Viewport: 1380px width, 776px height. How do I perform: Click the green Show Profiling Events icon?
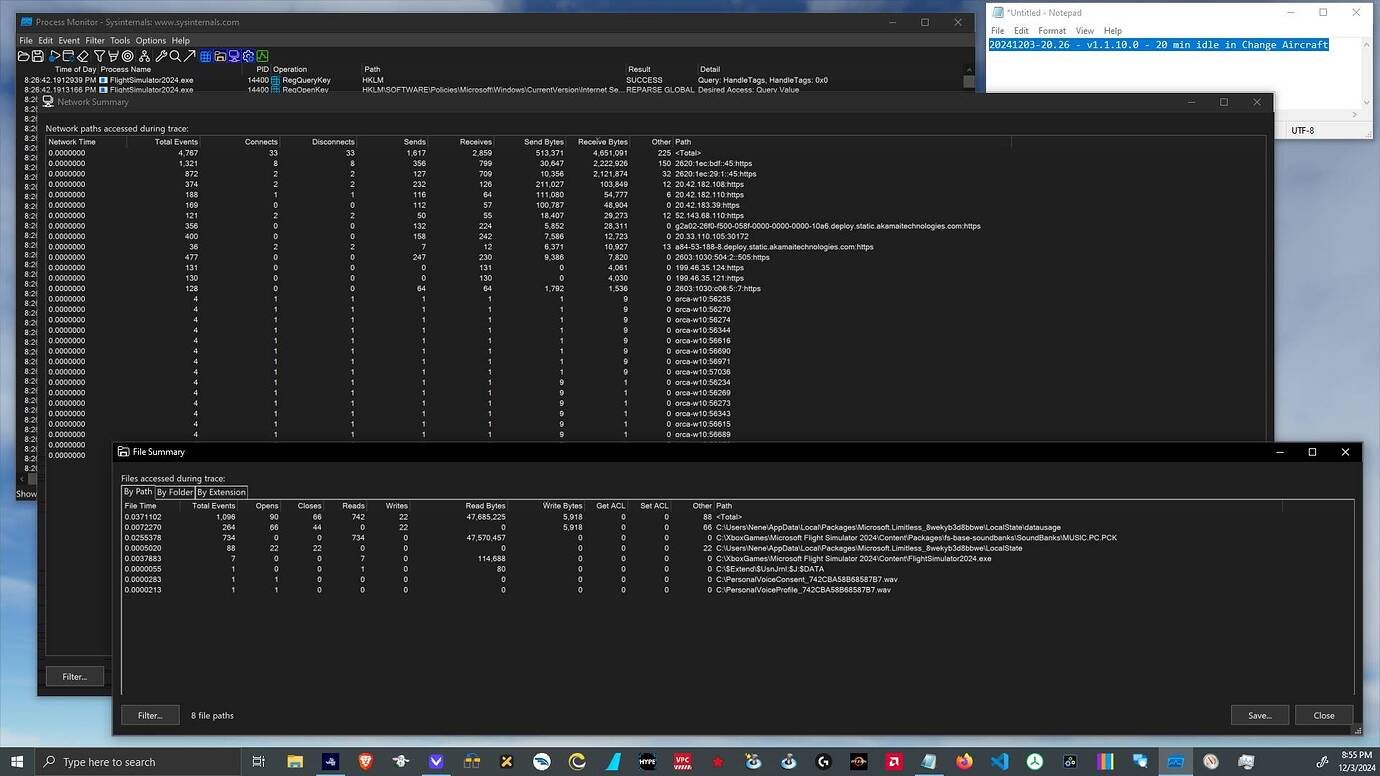click(x=263, y=56)
